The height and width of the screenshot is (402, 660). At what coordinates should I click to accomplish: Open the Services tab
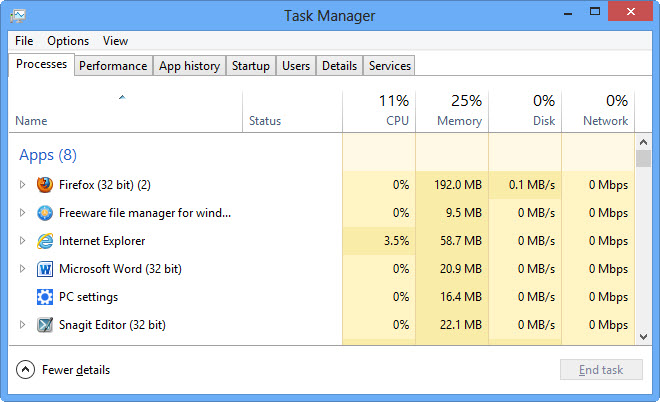coord(390,66)
